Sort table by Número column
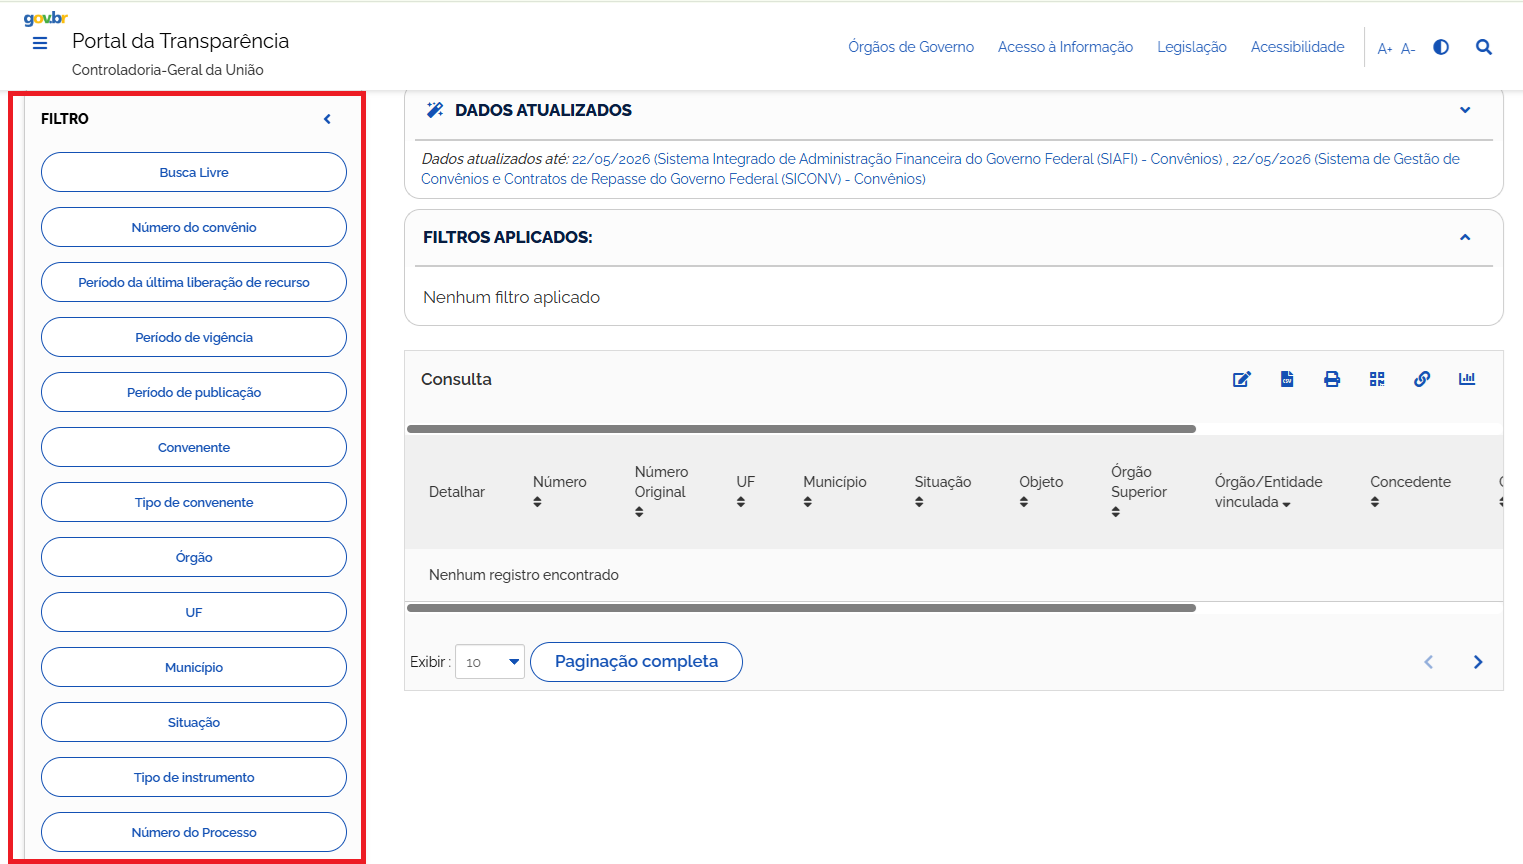 pos(537,502)
